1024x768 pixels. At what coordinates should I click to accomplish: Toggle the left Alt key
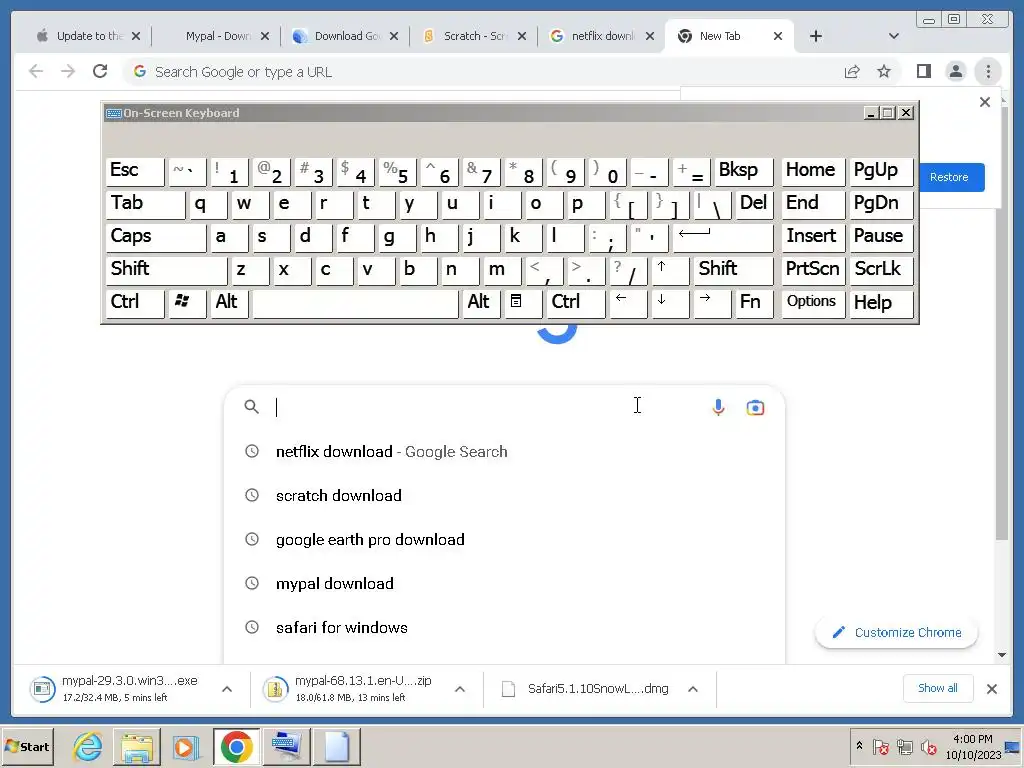pyautogui.click(x=229, y=302)
